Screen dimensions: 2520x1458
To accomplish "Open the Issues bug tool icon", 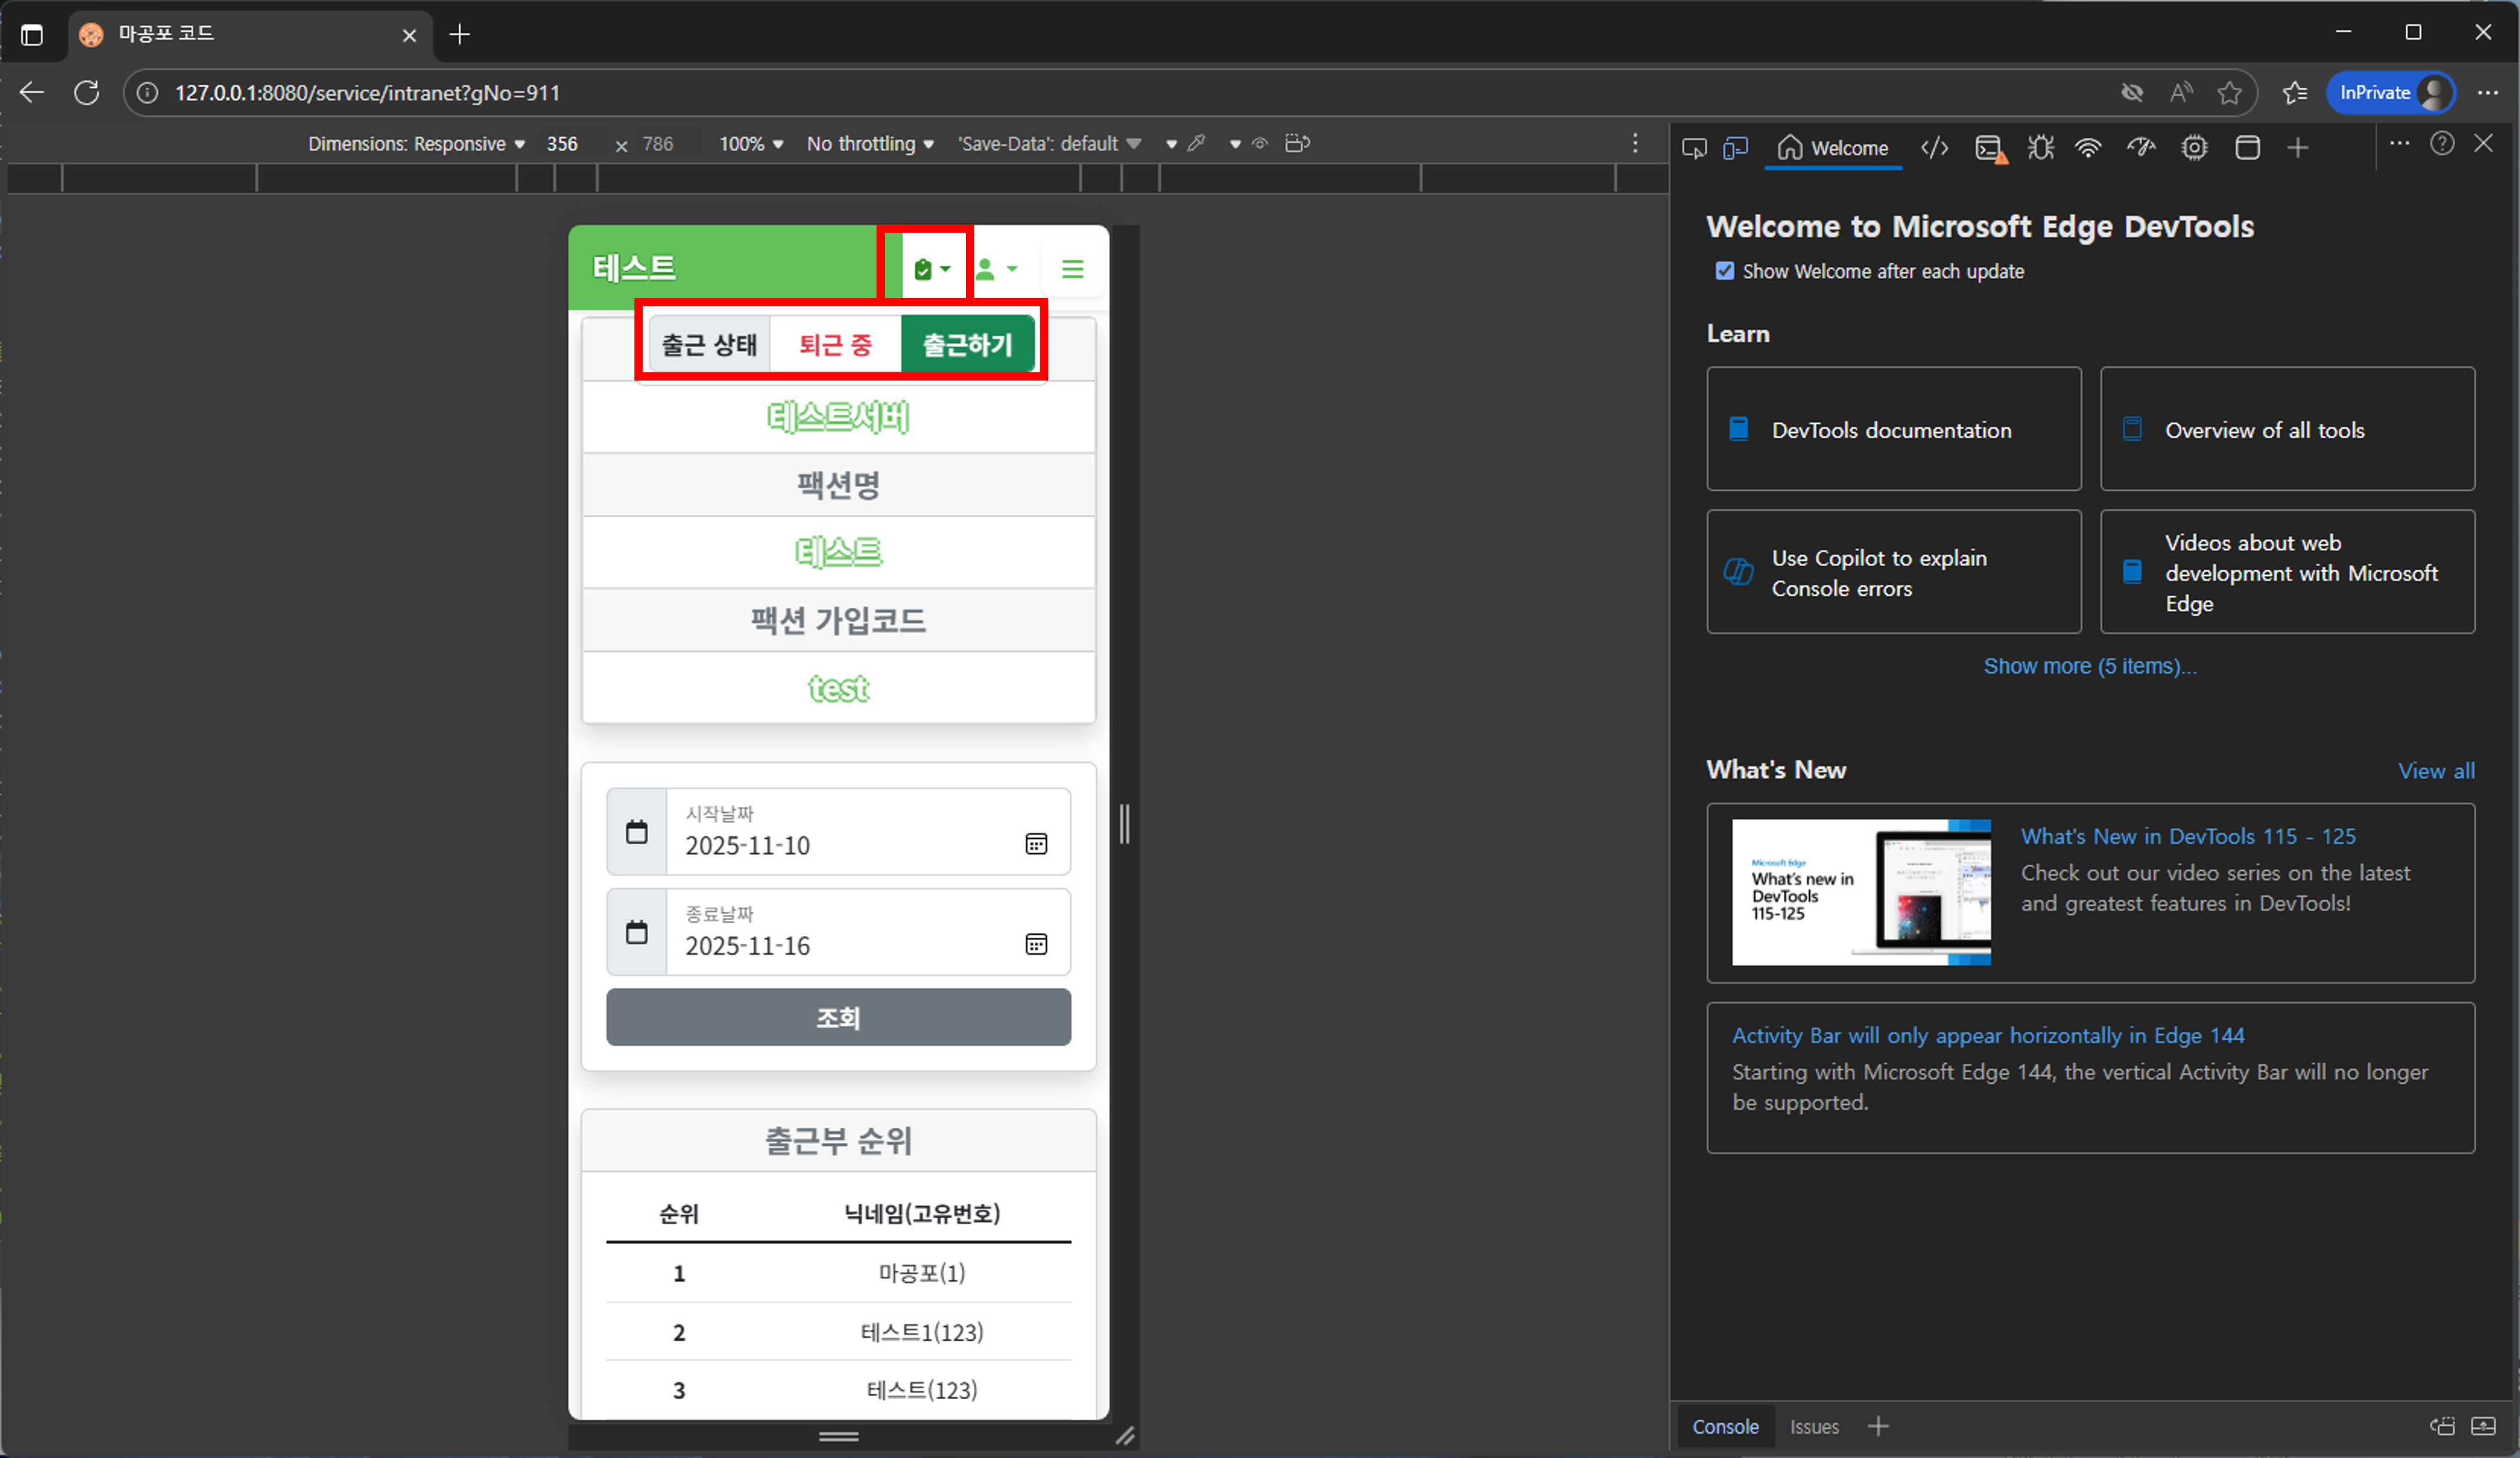I will click(2040, 147).
